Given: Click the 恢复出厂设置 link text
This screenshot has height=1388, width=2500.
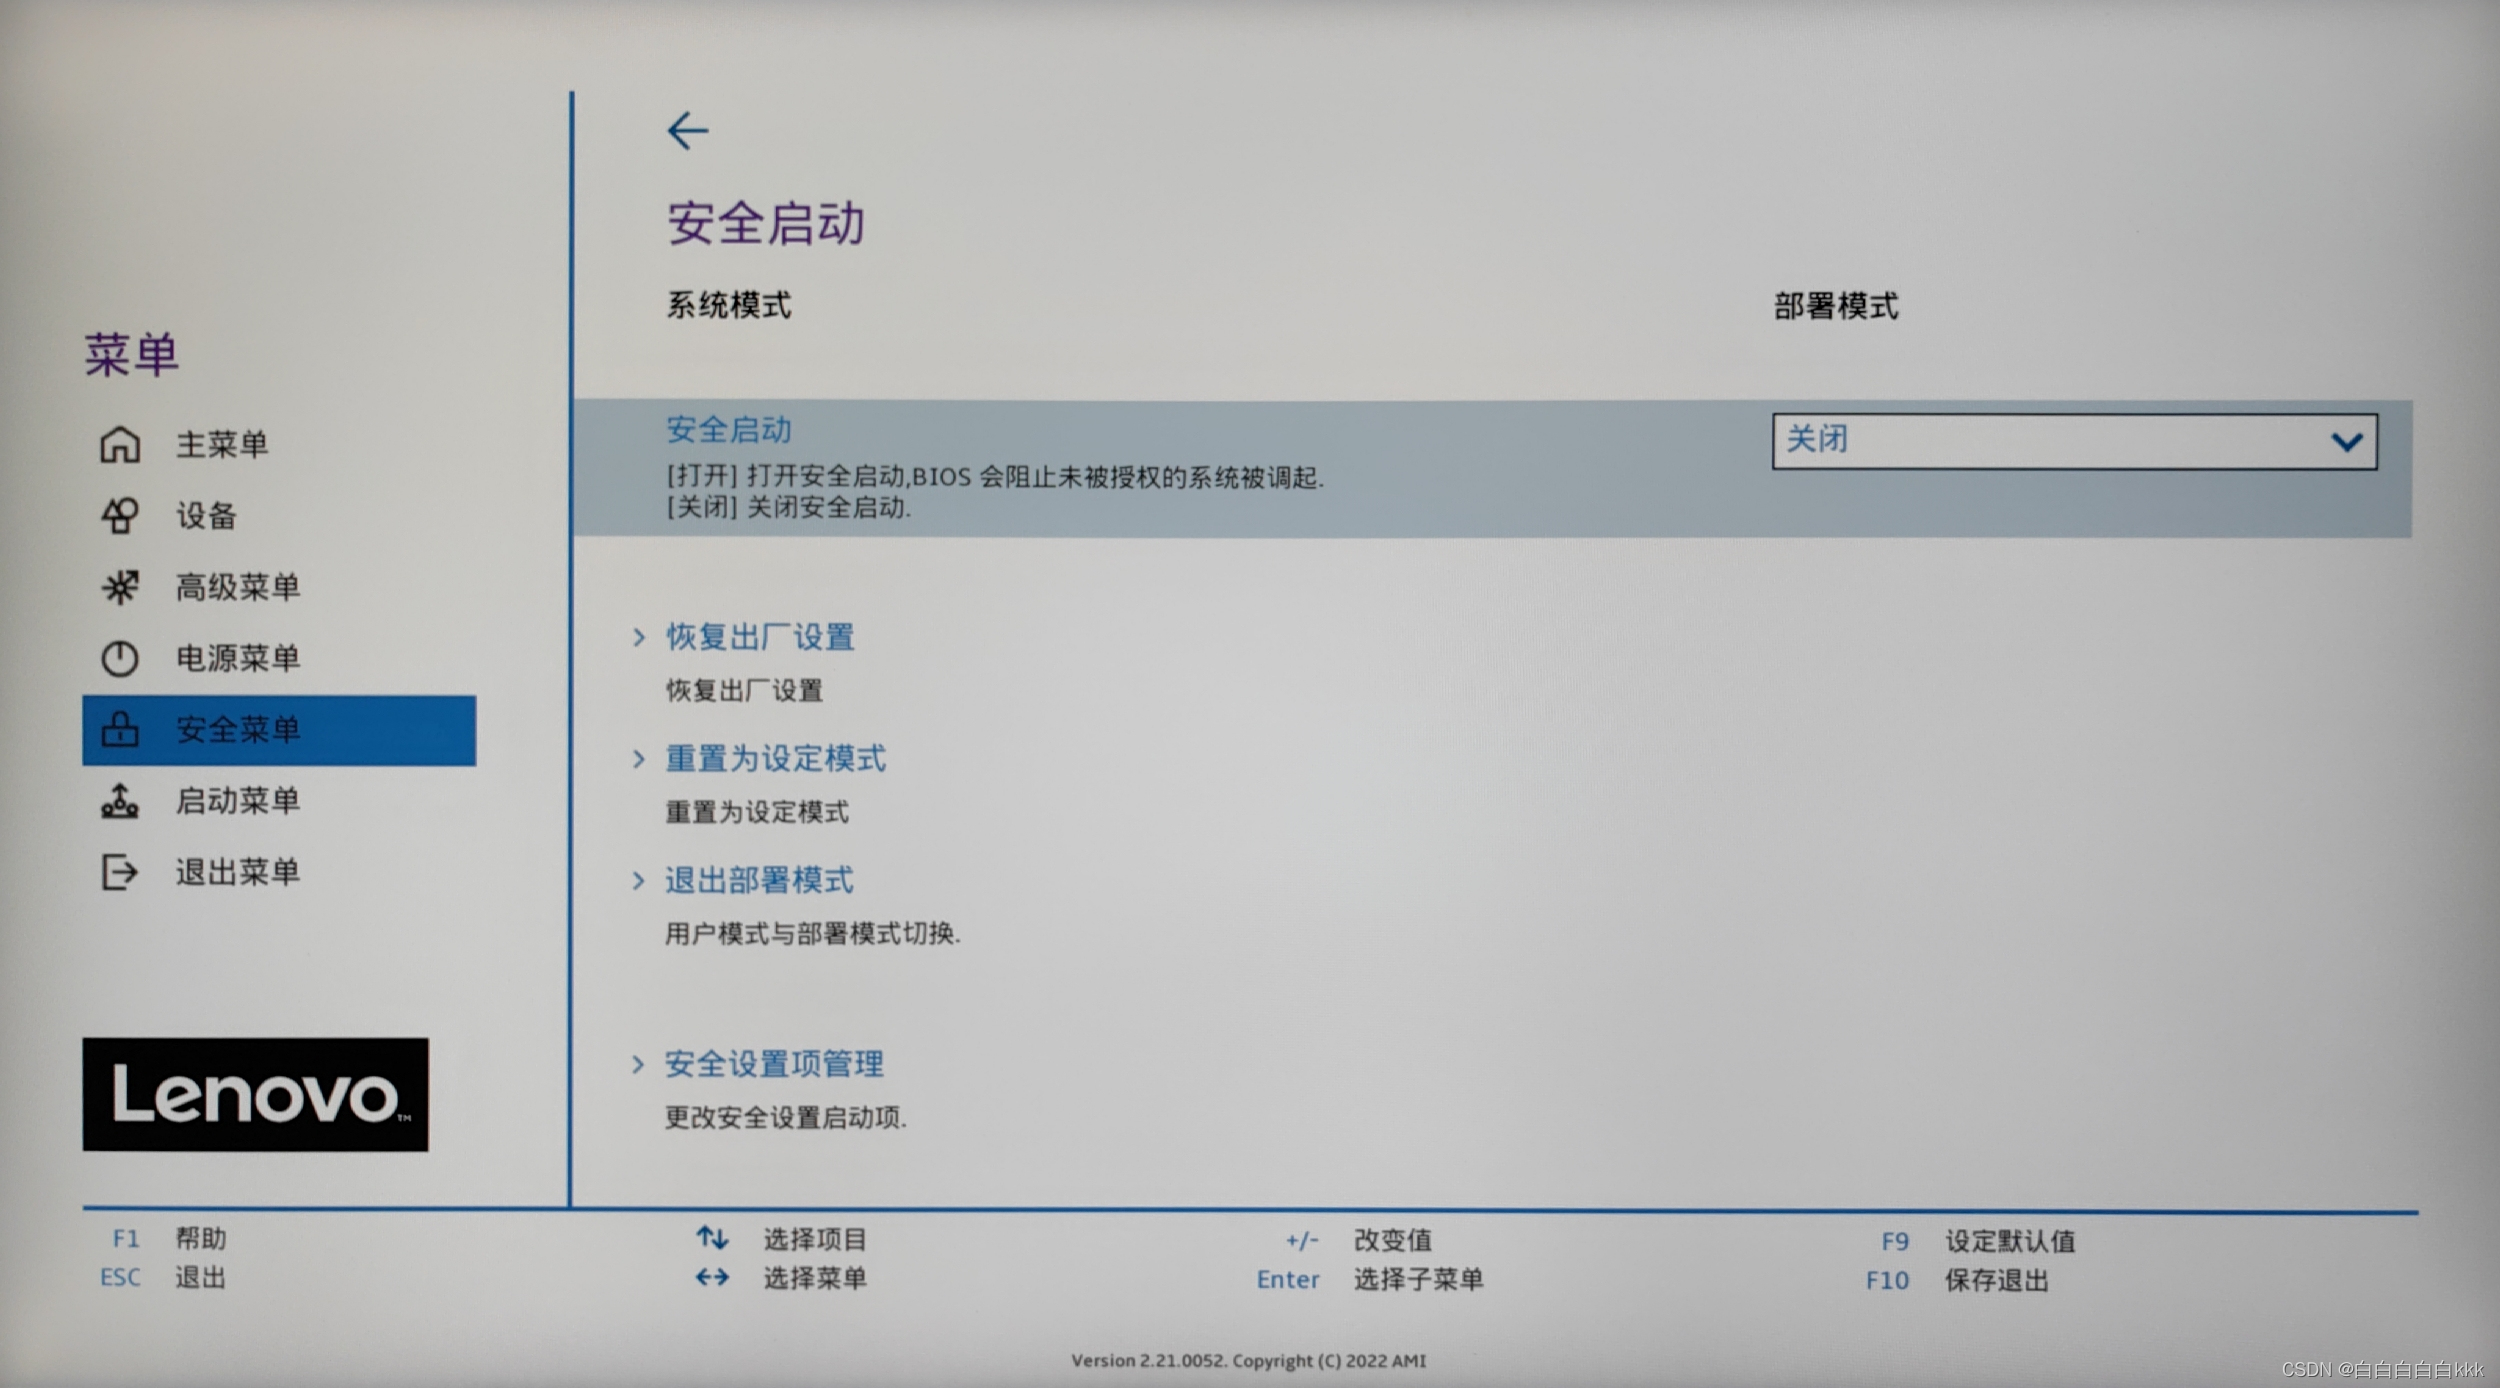Looking at the screenshot, I should pyautogui.click(x=760, y=637).
